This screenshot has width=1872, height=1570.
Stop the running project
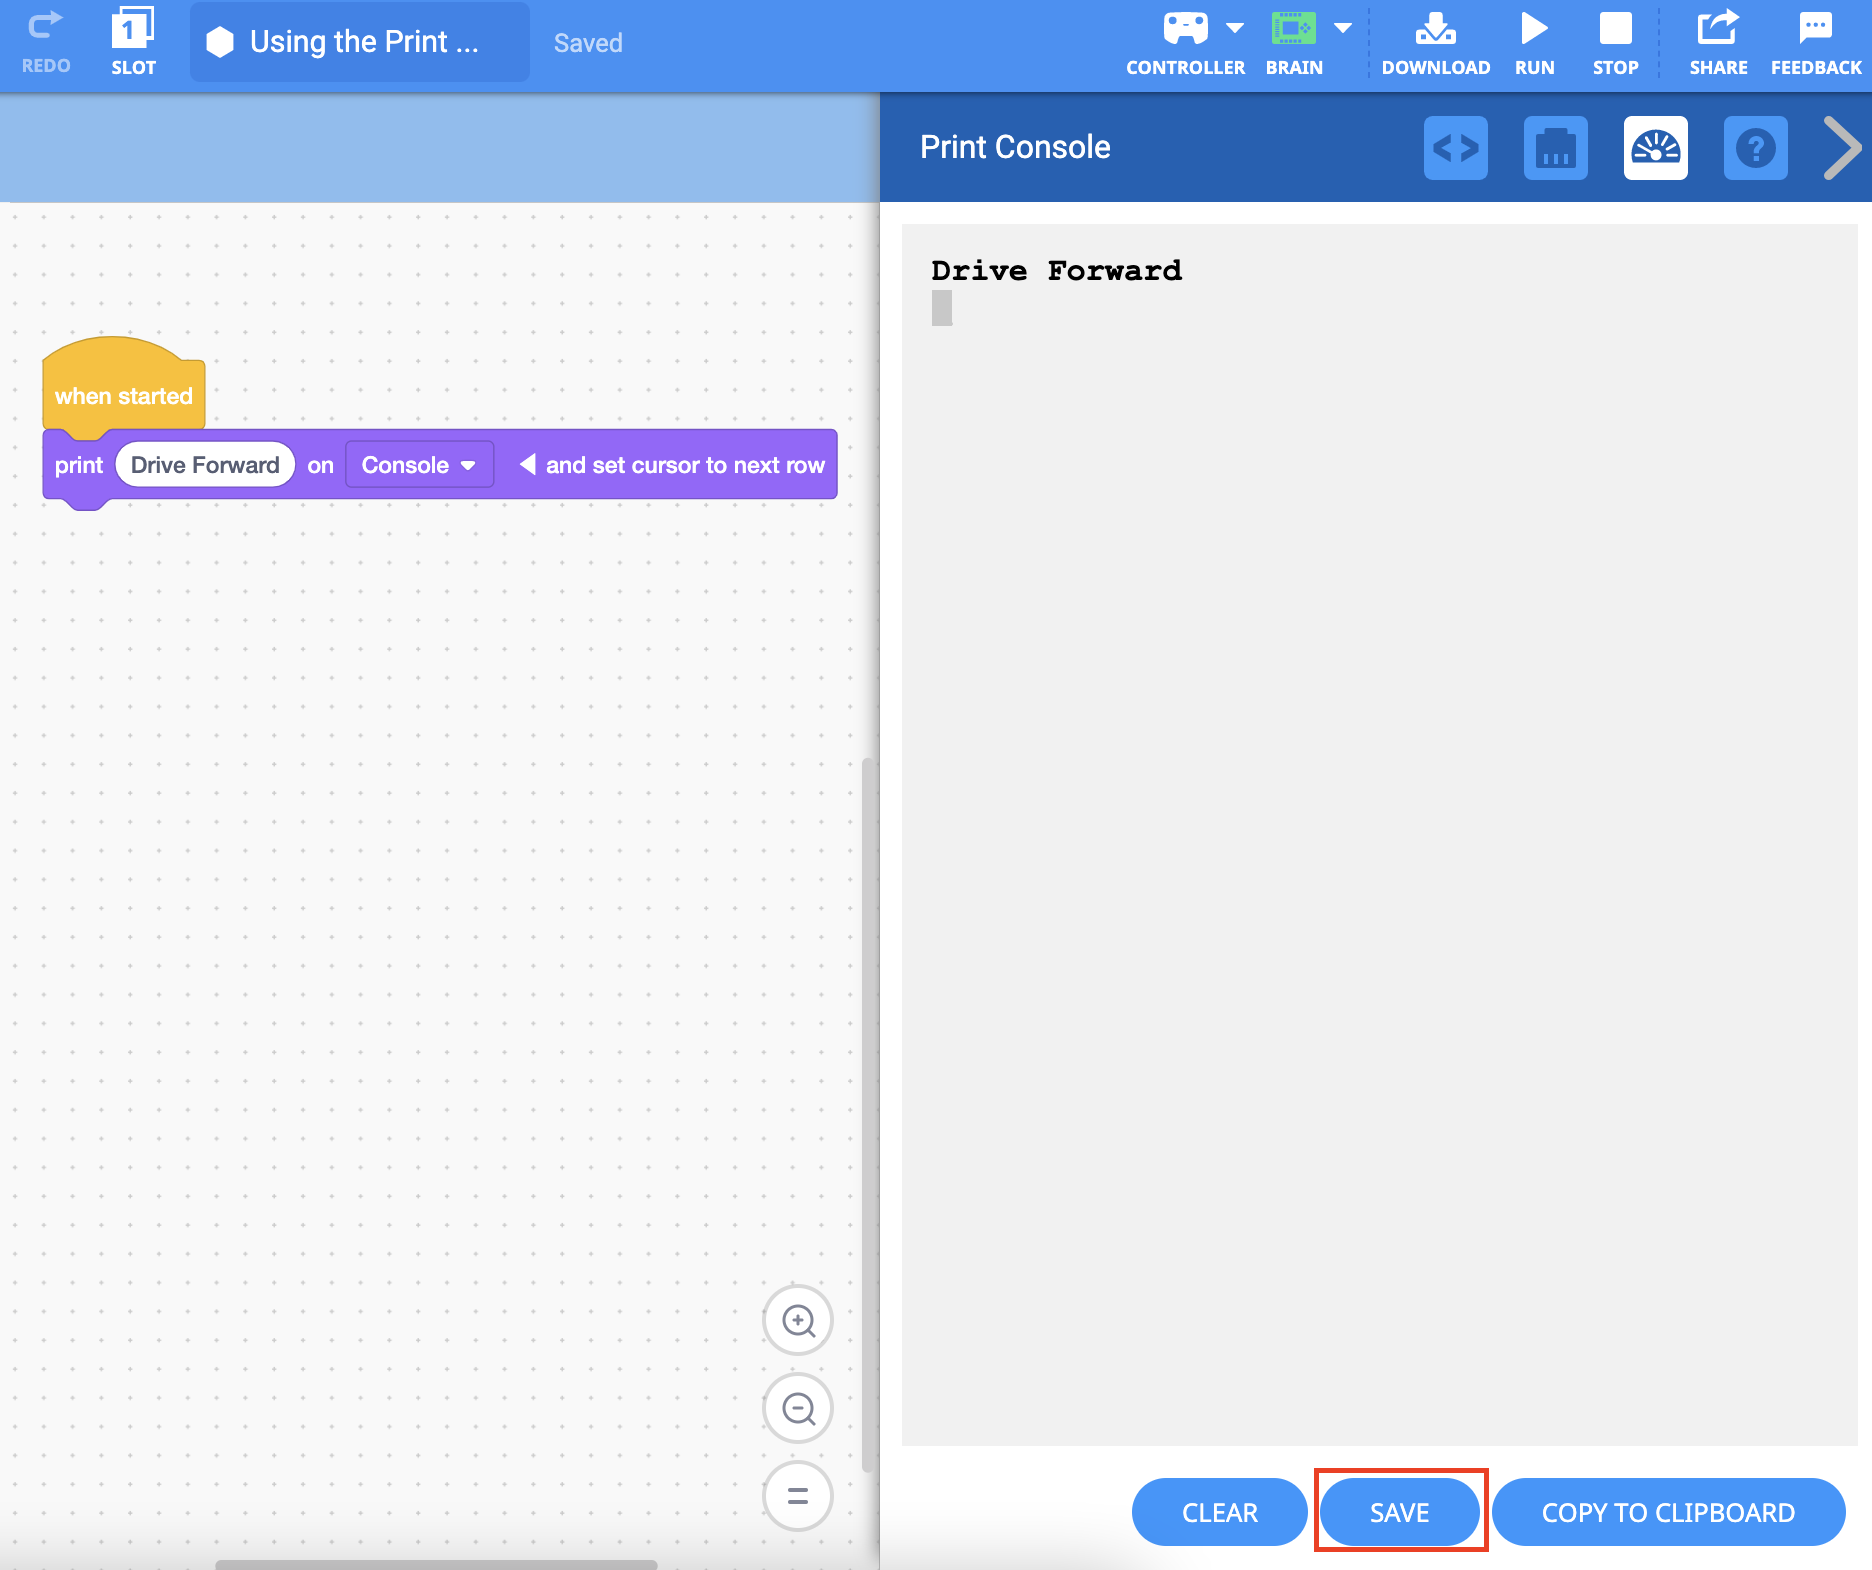tap(1615, 29)
